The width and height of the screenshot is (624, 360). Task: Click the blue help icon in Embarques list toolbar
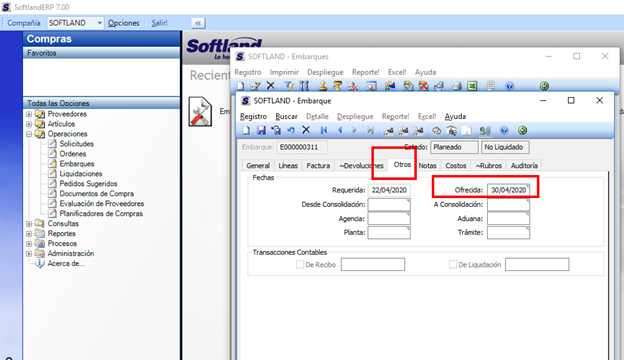[509, 86]
